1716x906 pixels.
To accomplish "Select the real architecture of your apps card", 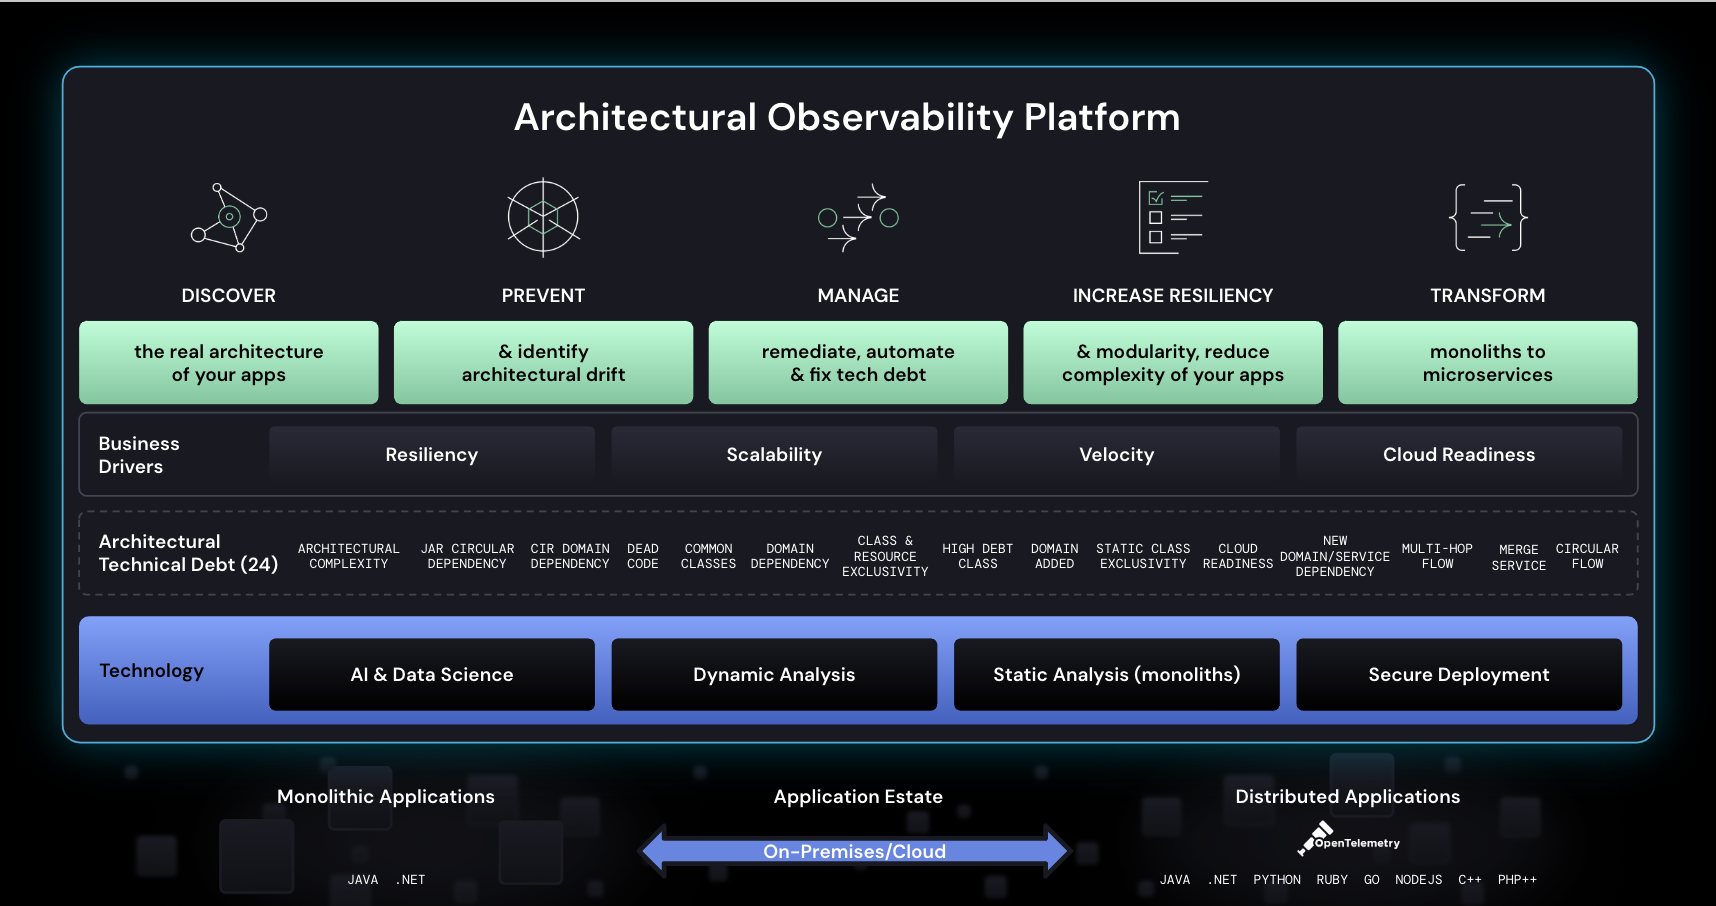I will pyautogui.click(x=229, y=363).
